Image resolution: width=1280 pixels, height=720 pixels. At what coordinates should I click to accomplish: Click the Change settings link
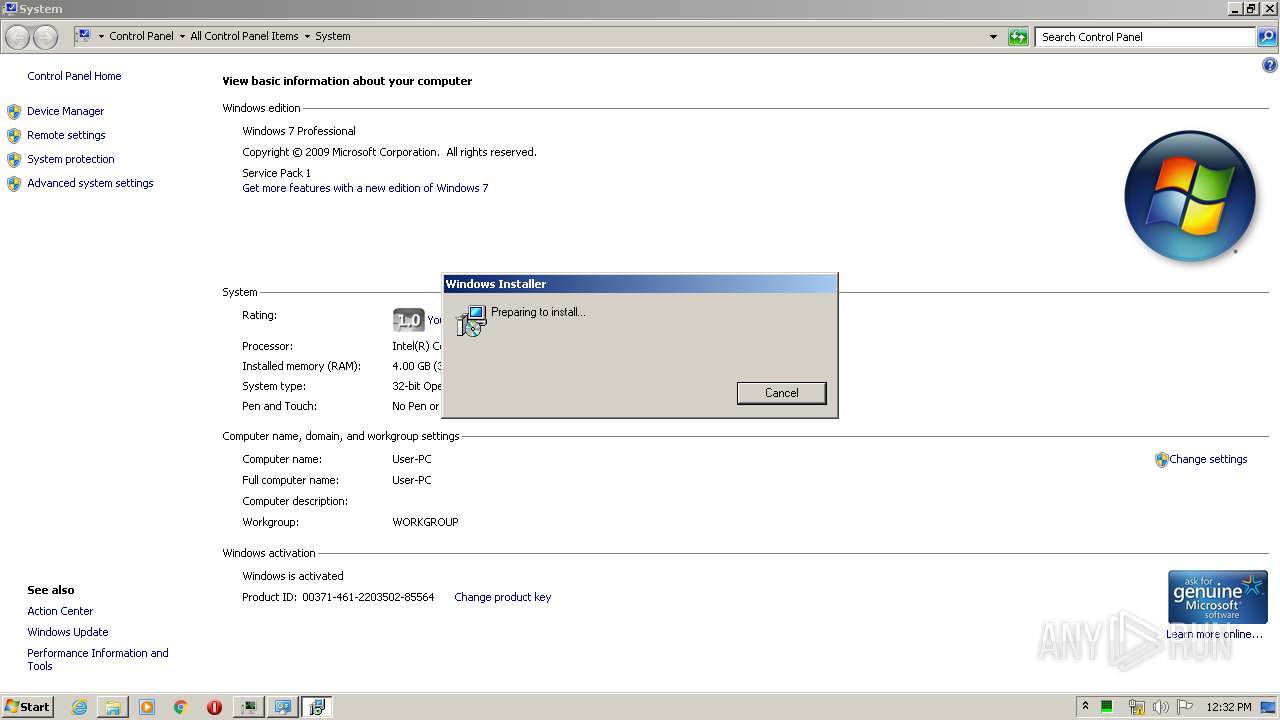point(1208,459)
